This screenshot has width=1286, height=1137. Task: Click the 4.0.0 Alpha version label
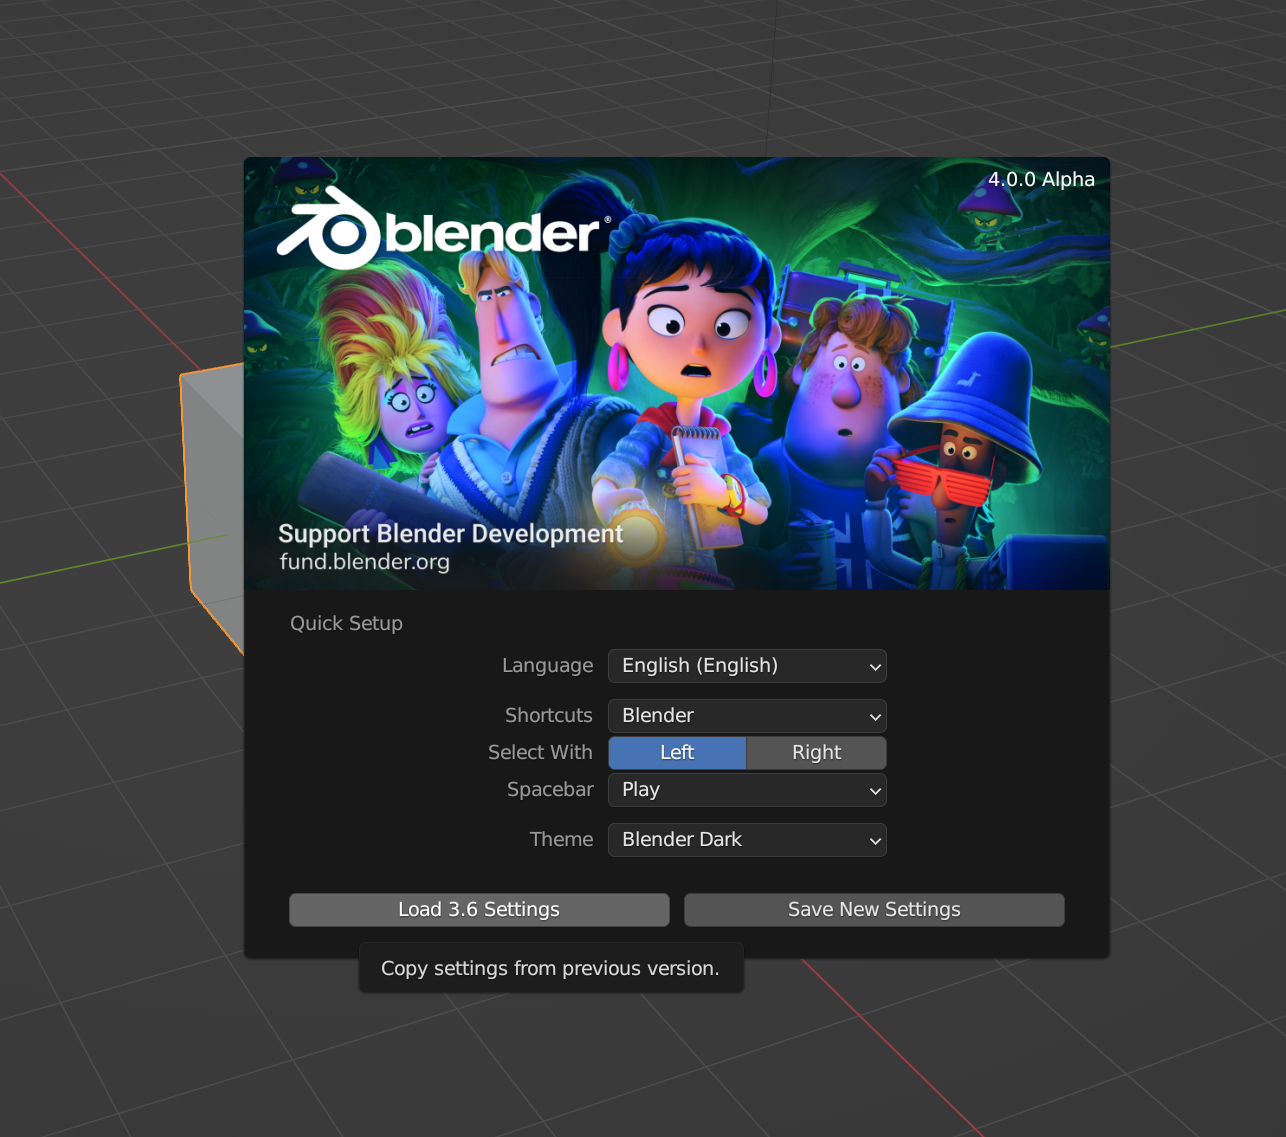[1041, 180]
